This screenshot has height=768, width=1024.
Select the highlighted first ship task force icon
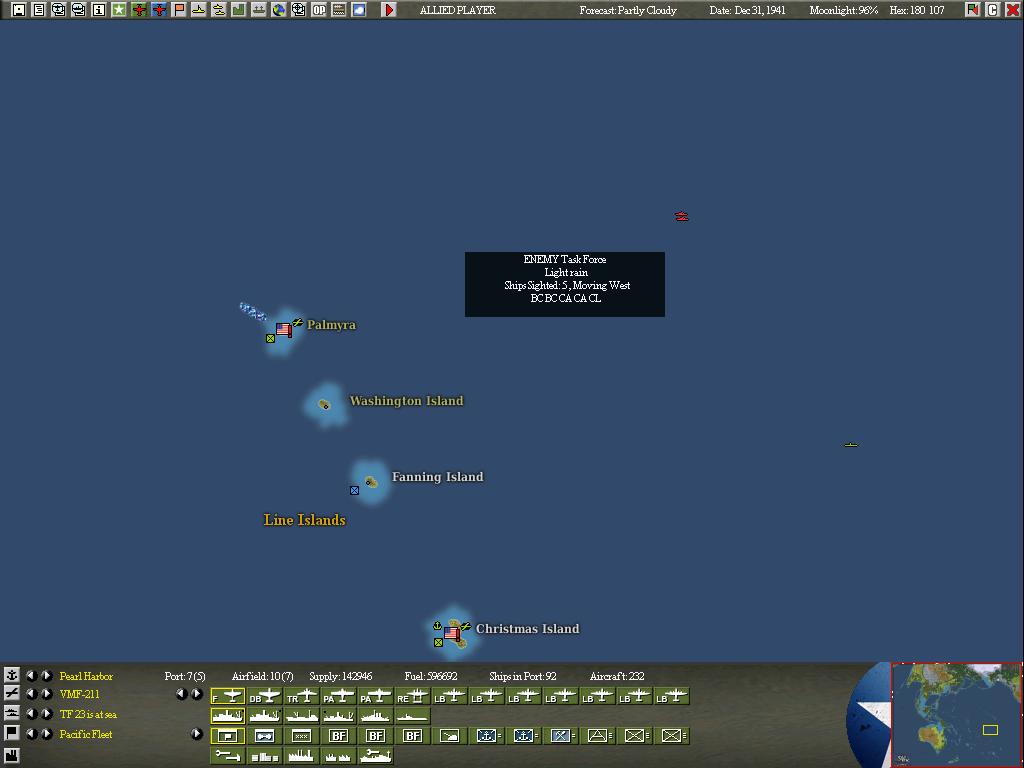228,716
